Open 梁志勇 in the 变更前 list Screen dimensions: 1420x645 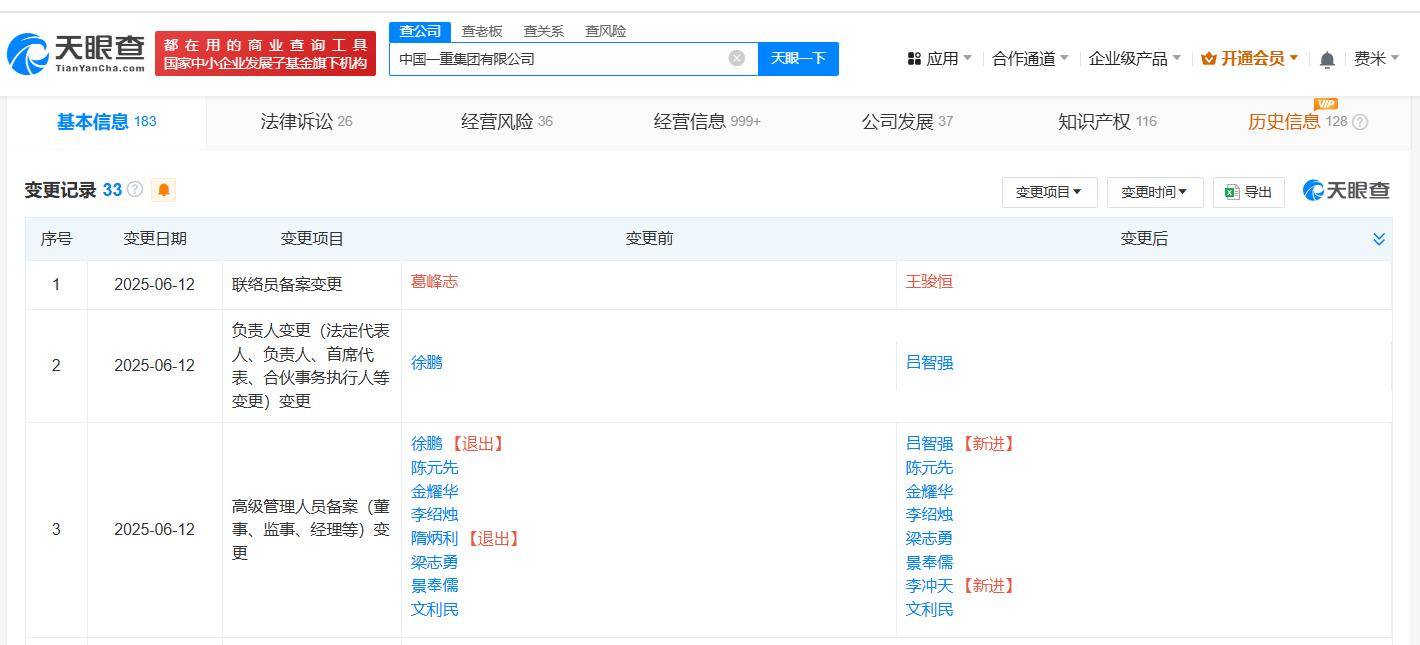point(434,562)
